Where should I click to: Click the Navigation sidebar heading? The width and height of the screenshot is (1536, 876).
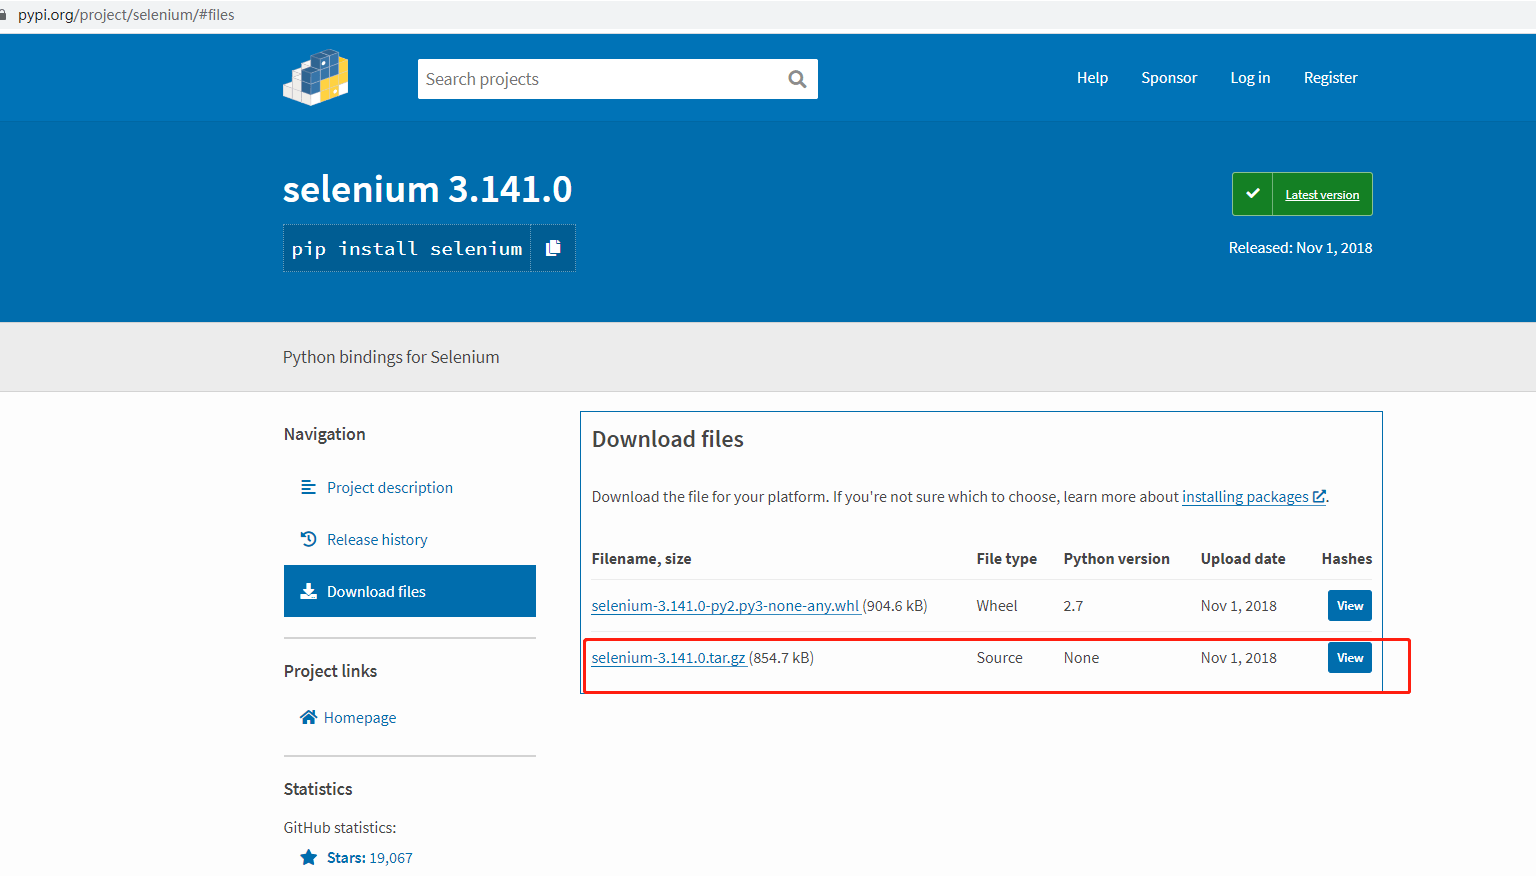coord(324,434)
